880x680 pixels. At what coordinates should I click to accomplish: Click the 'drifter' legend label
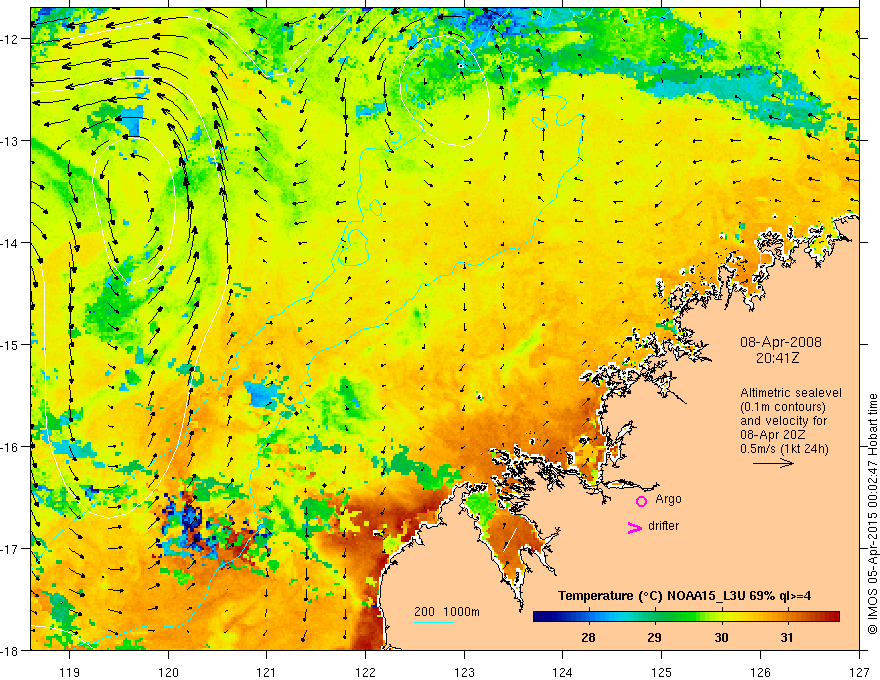663,526
